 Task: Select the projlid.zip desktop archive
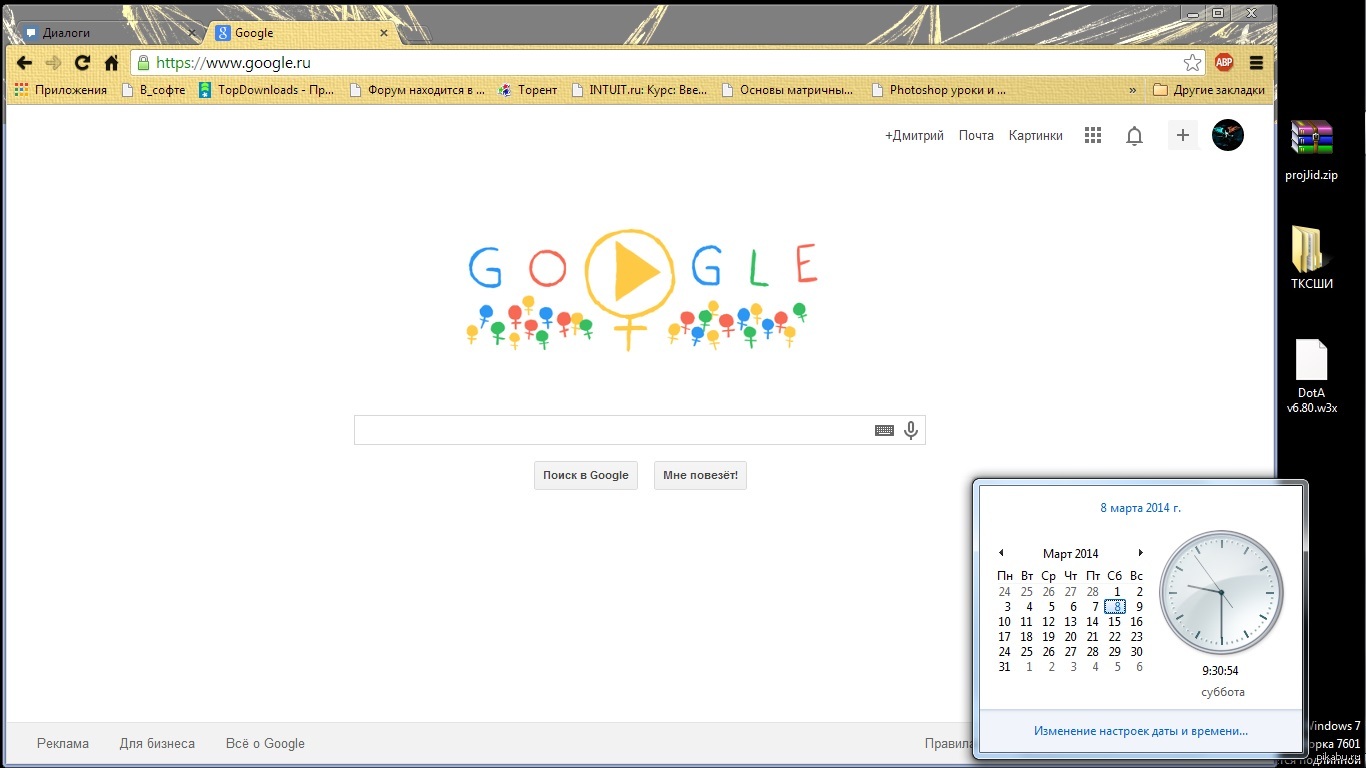coord(1311,151)
